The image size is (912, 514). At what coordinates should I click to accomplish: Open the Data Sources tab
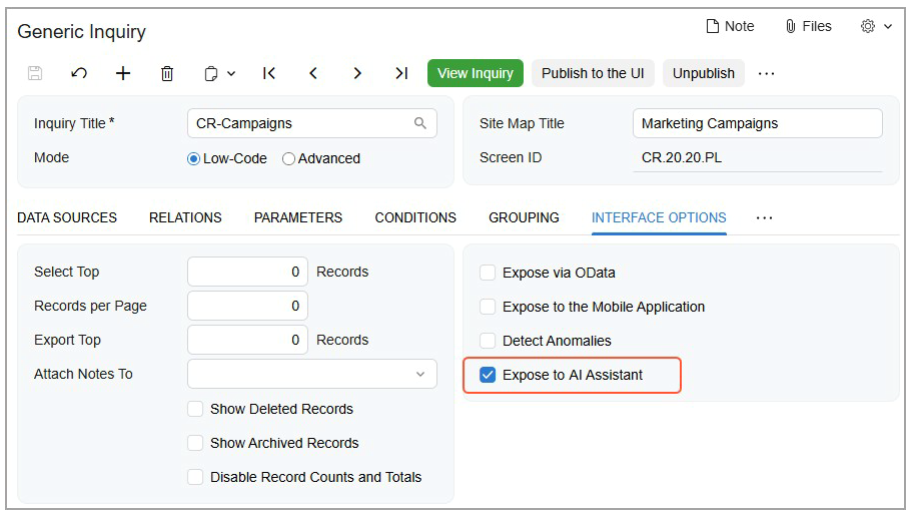[67, 218]
